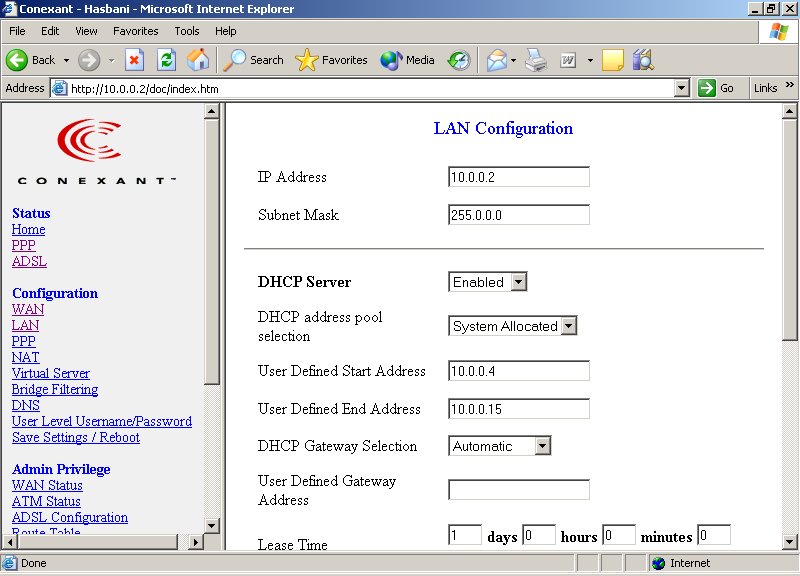
Task: Open the Bridge Filtering link
Action: [55, 389]
